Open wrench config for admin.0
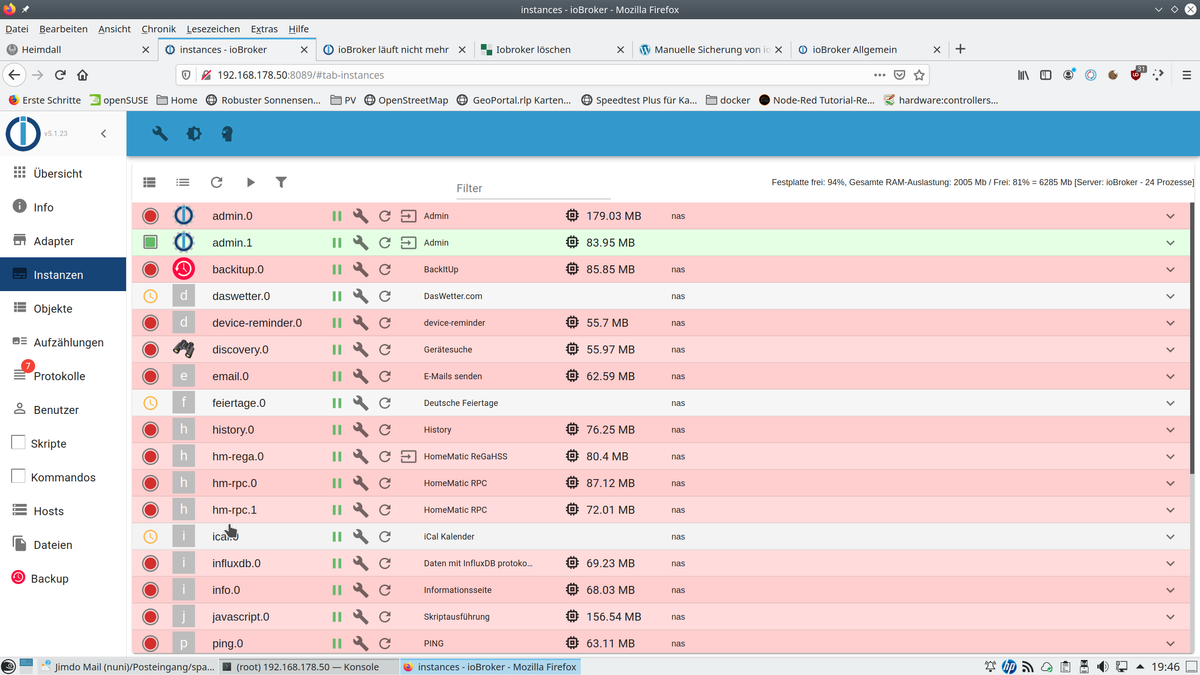1200x675 pixels. tap(360, 216)
